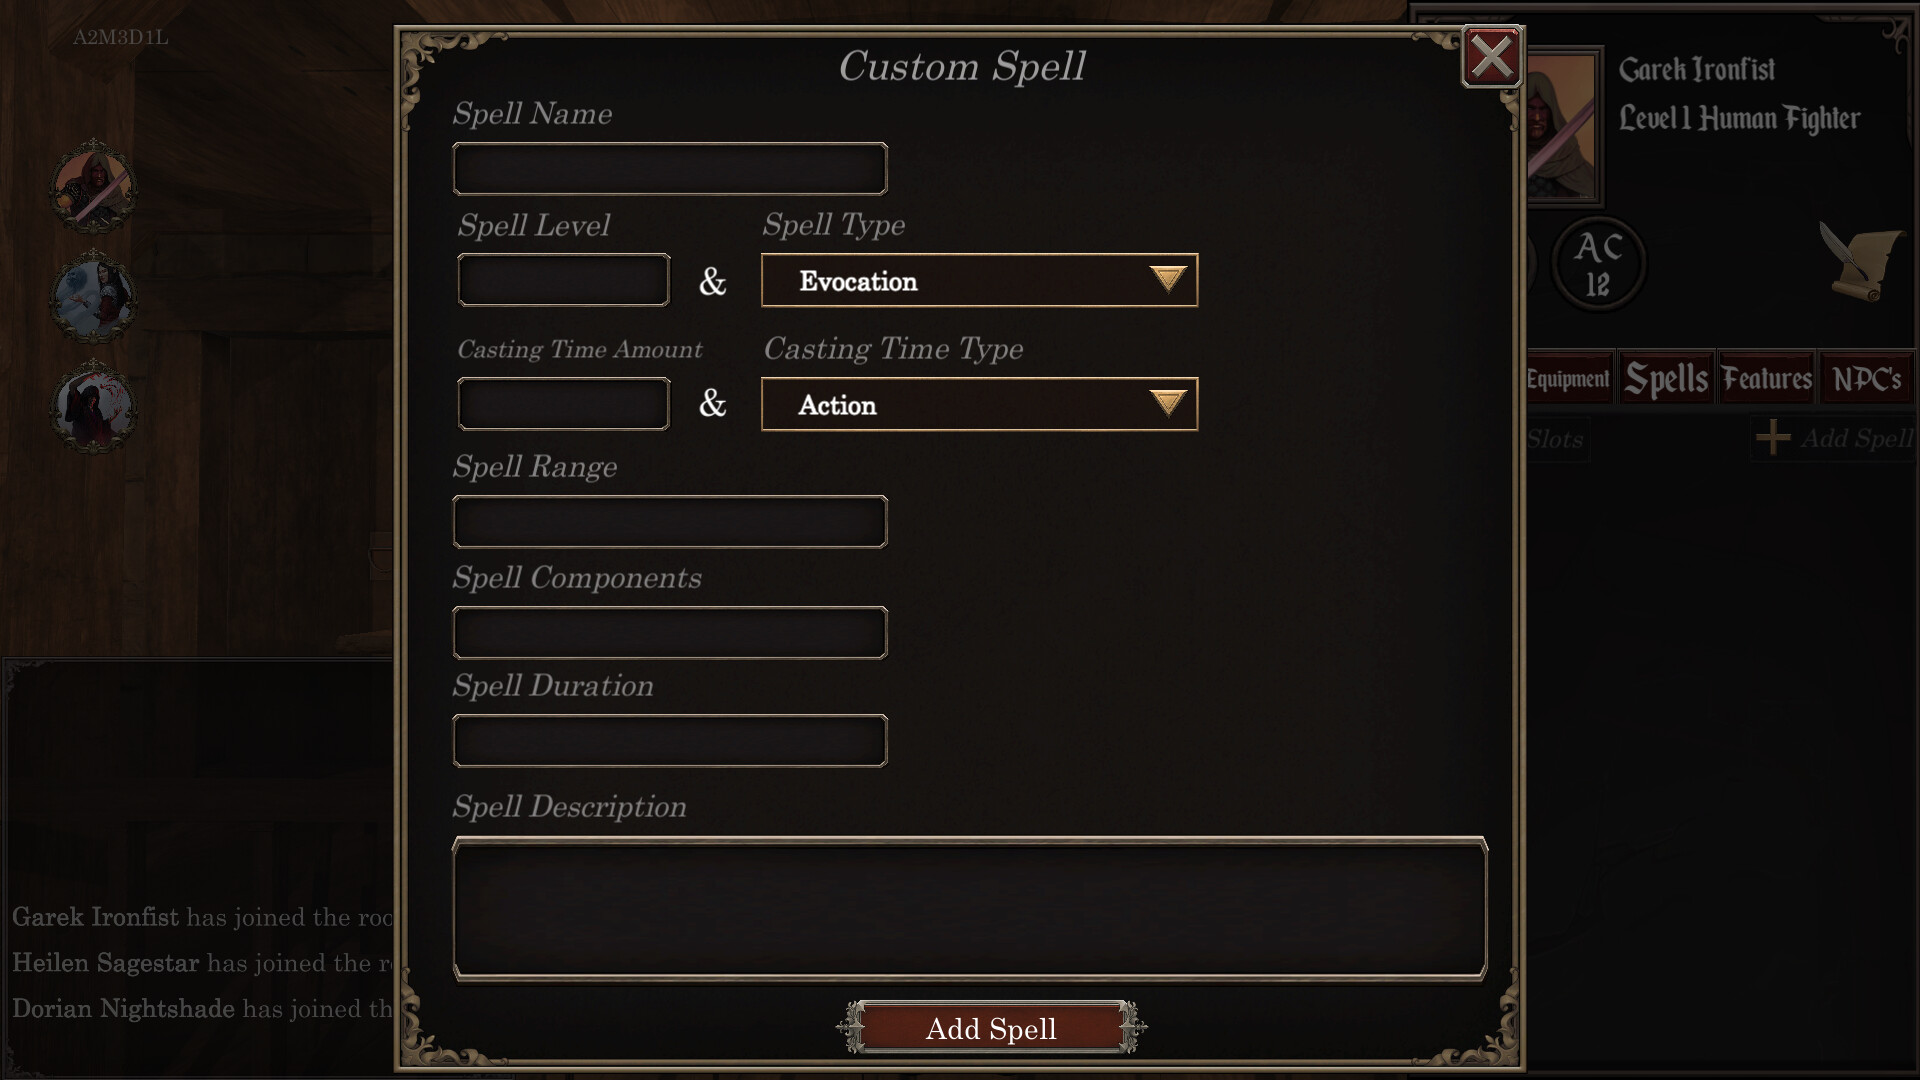1920x1080 pixels.
Task: Switch to the Equipment tab
Action: 1568,379
